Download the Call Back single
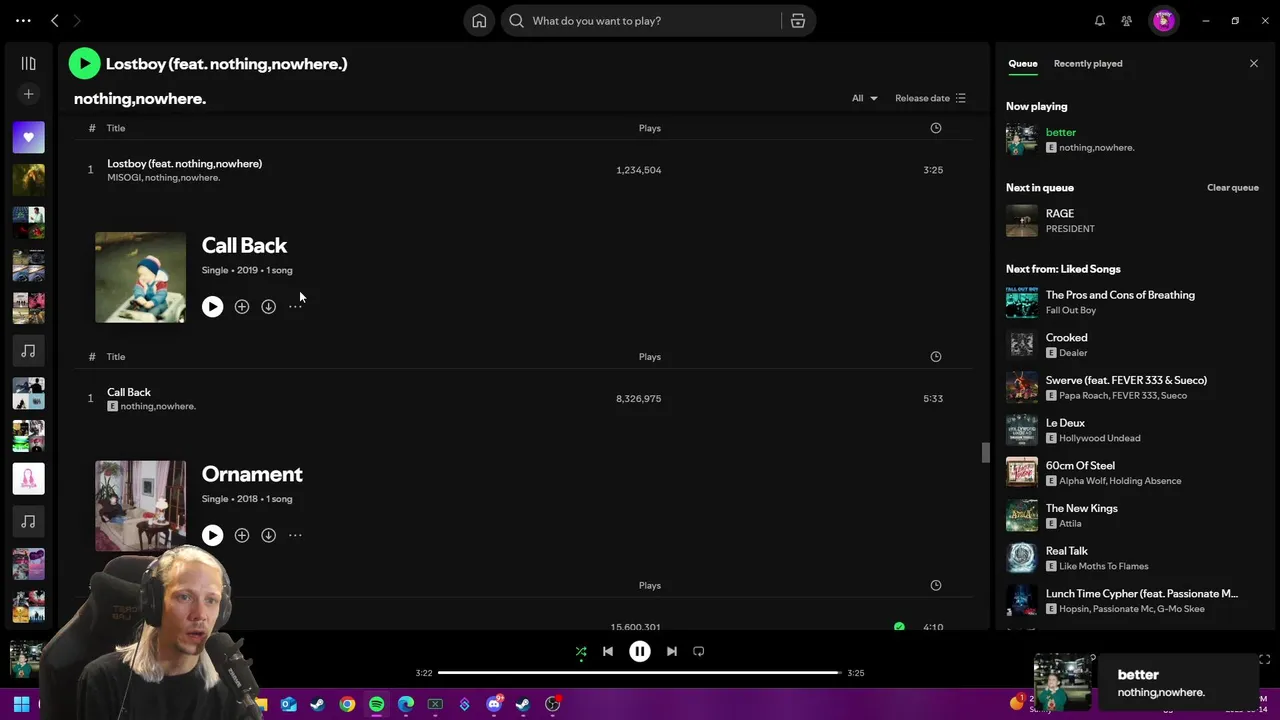The width and height of the screenshot is (1280, 720). 269,307
